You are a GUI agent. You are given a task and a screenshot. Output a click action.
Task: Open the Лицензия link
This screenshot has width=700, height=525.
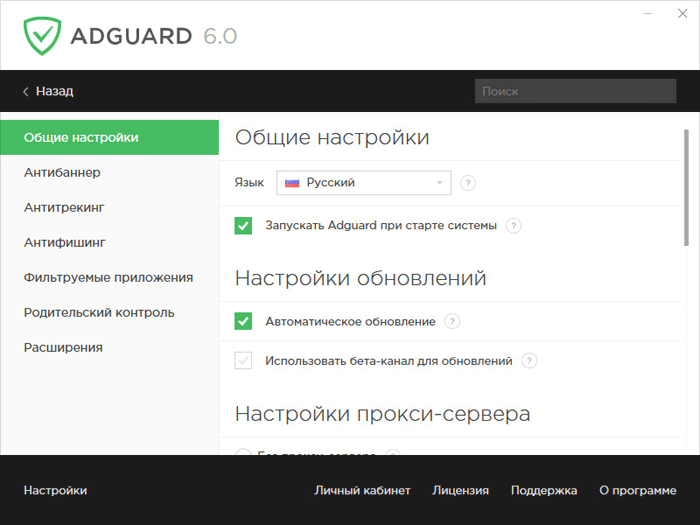pyautogui.click(x=460, y=490)
